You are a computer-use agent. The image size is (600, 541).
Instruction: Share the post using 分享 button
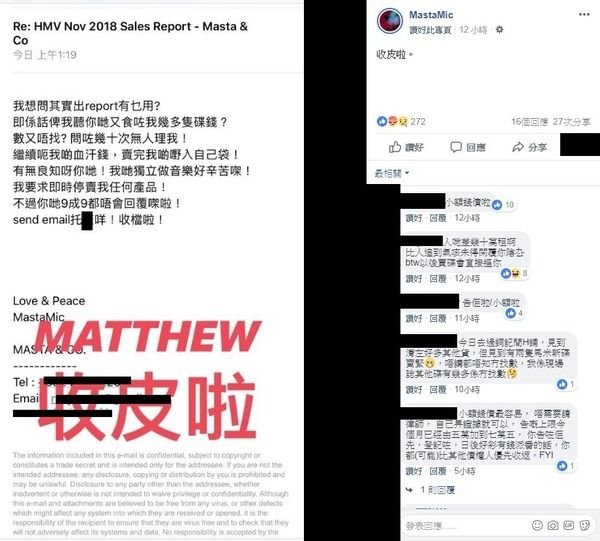(x=530, y=147)
